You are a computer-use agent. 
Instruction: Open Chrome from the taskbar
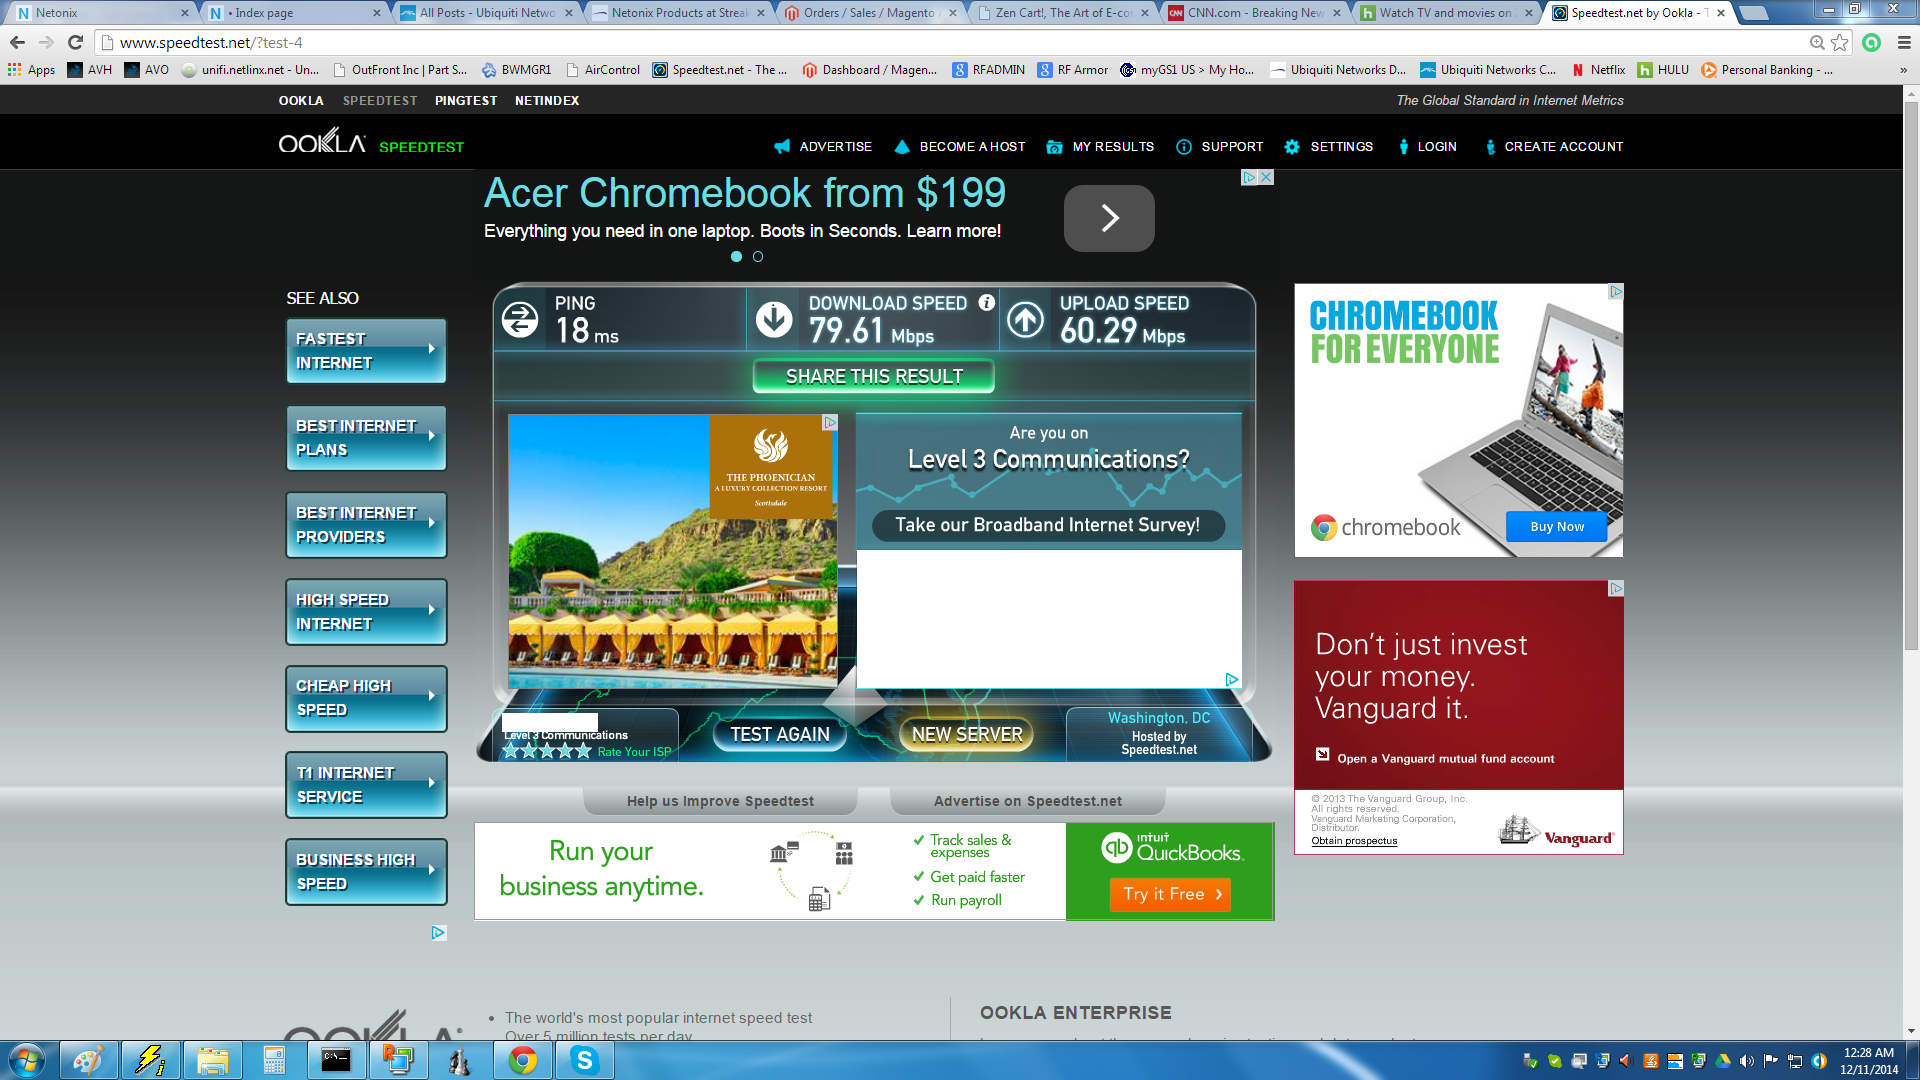(522, 1060)
